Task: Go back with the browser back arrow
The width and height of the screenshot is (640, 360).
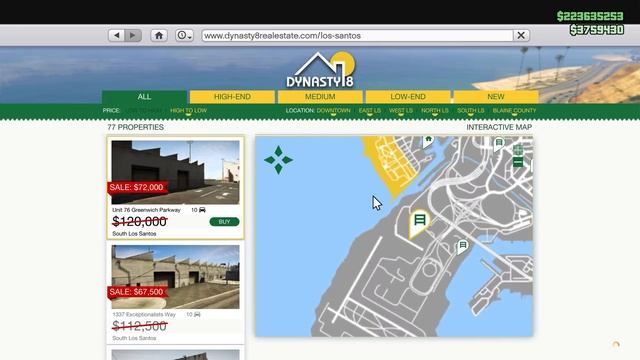Action: coord(117,36)
